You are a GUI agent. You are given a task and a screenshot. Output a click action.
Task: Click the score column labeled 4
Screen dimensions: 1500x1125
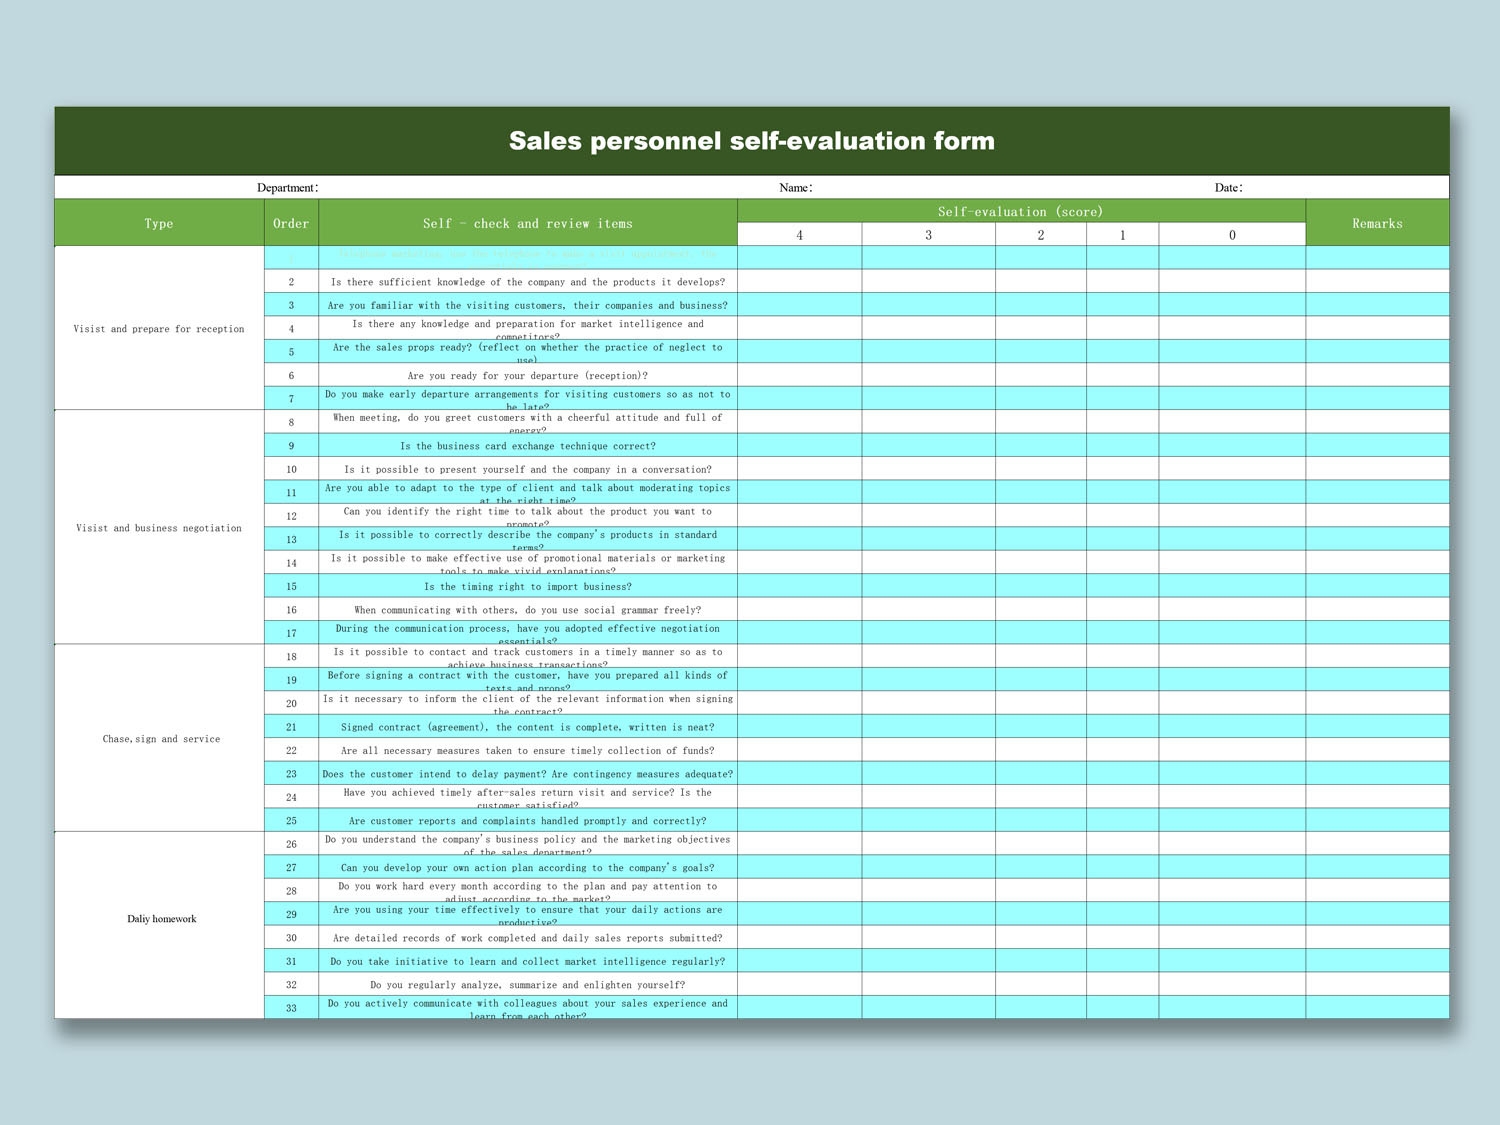[x=798, y=235]
